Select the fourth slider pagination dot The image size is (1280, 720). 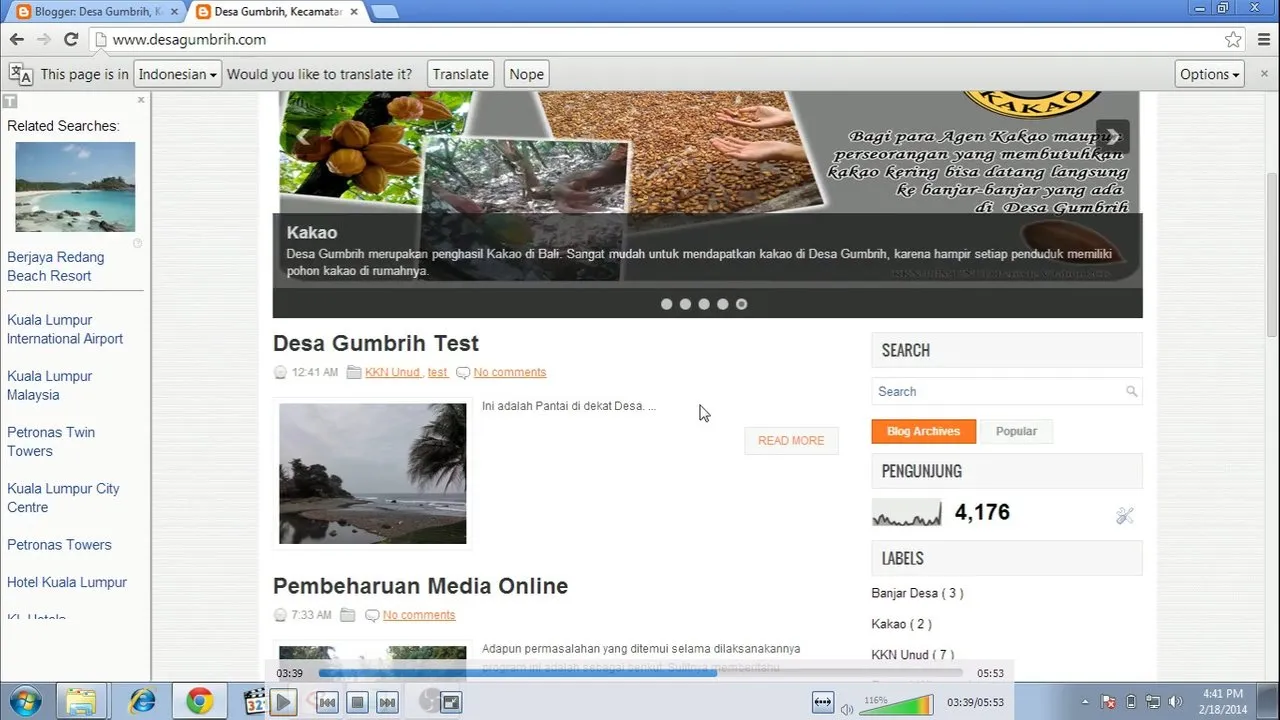coord(722,304)
